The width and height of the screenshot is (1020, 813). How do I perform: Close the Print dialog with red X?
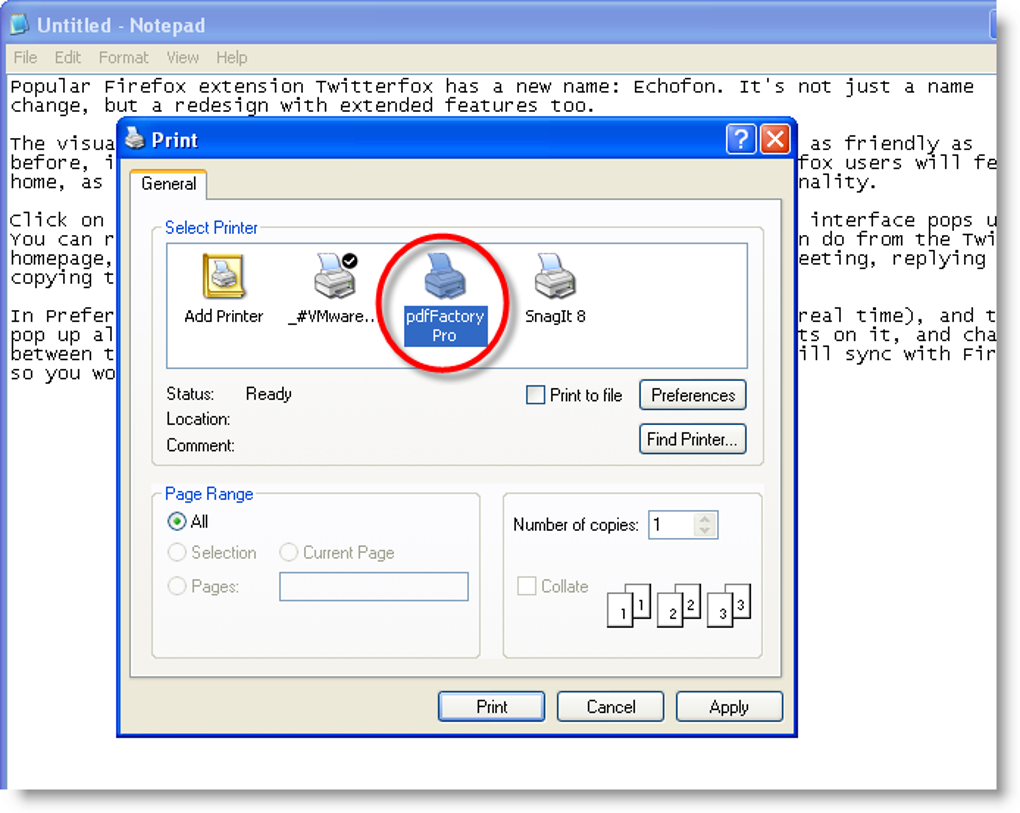tap(775, 139)
